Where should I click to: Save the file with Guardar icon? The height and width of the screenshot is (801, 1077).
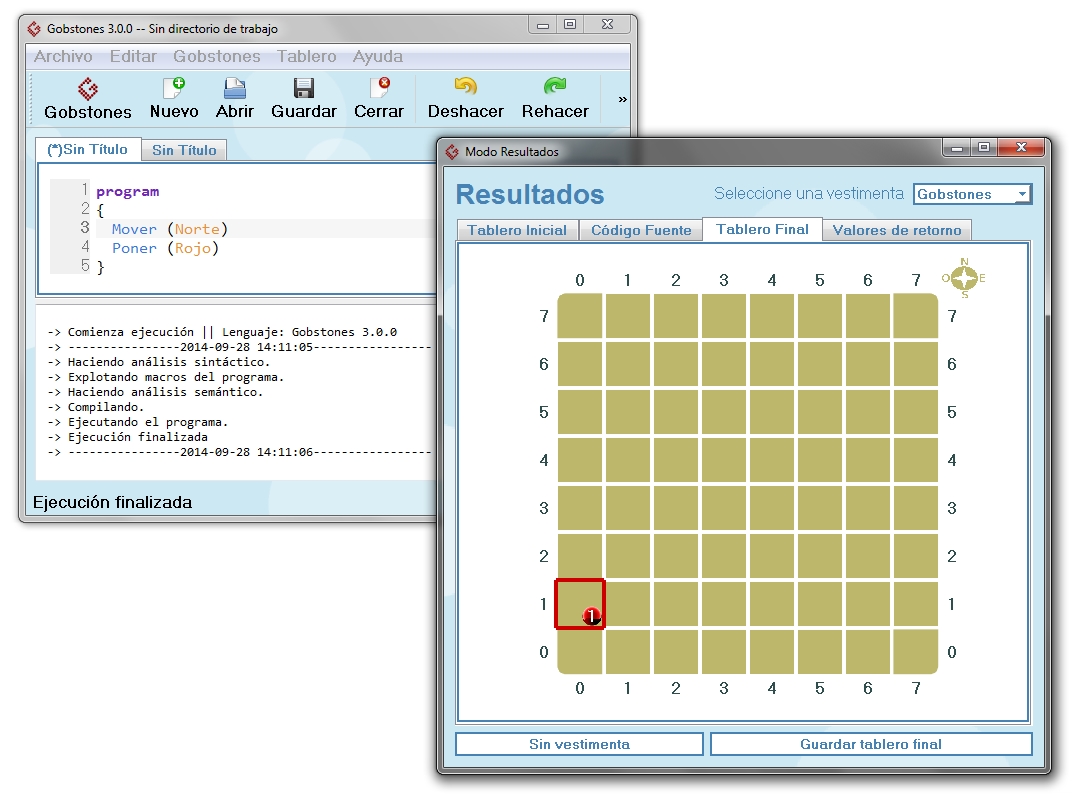304,98
